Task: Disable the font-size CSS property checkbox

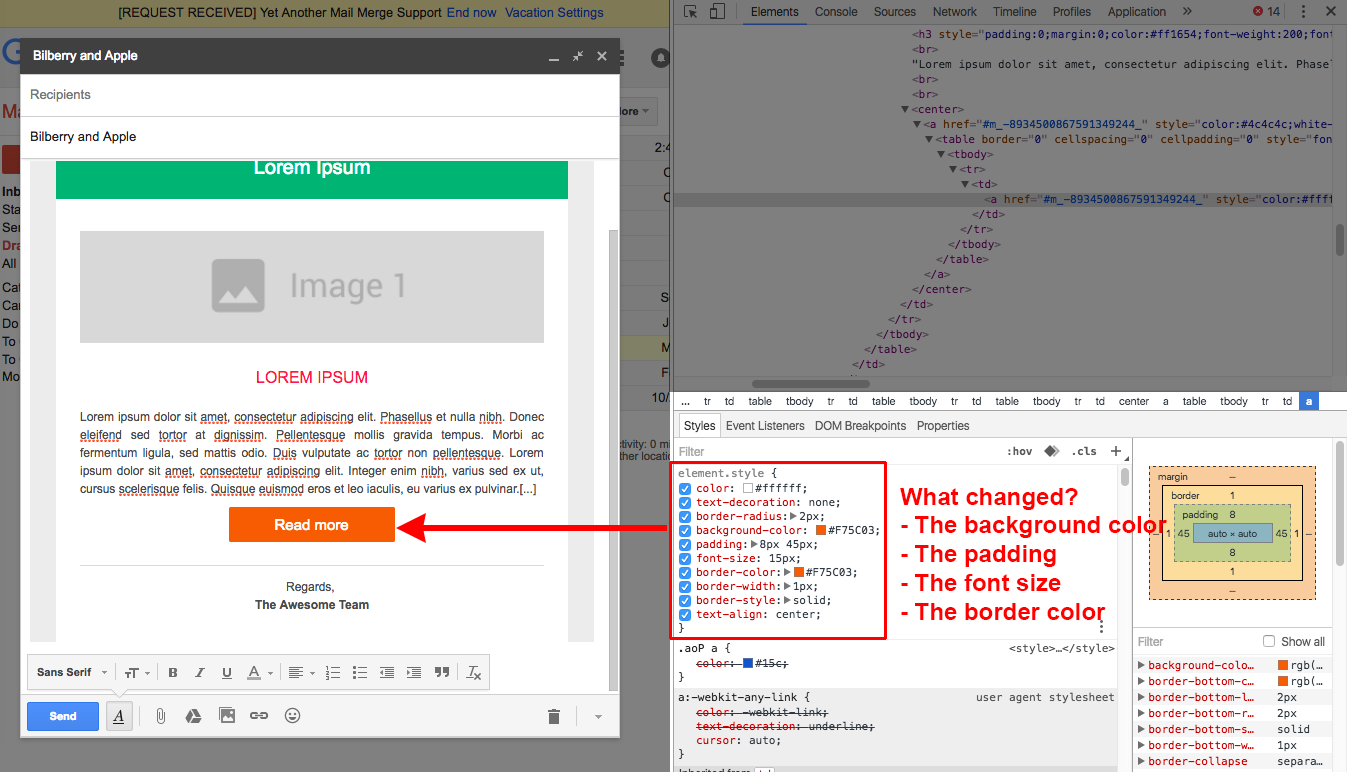Action: (685, 559)
